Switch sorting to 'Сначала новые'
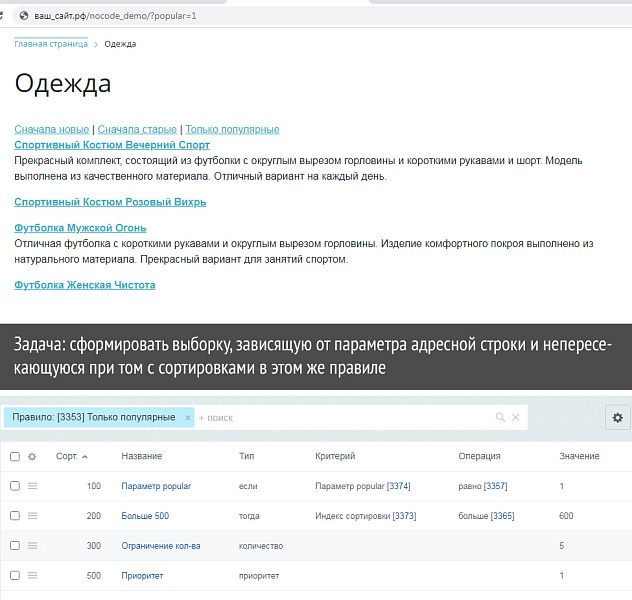Screen dimensions: 632x600 [51, 129]
